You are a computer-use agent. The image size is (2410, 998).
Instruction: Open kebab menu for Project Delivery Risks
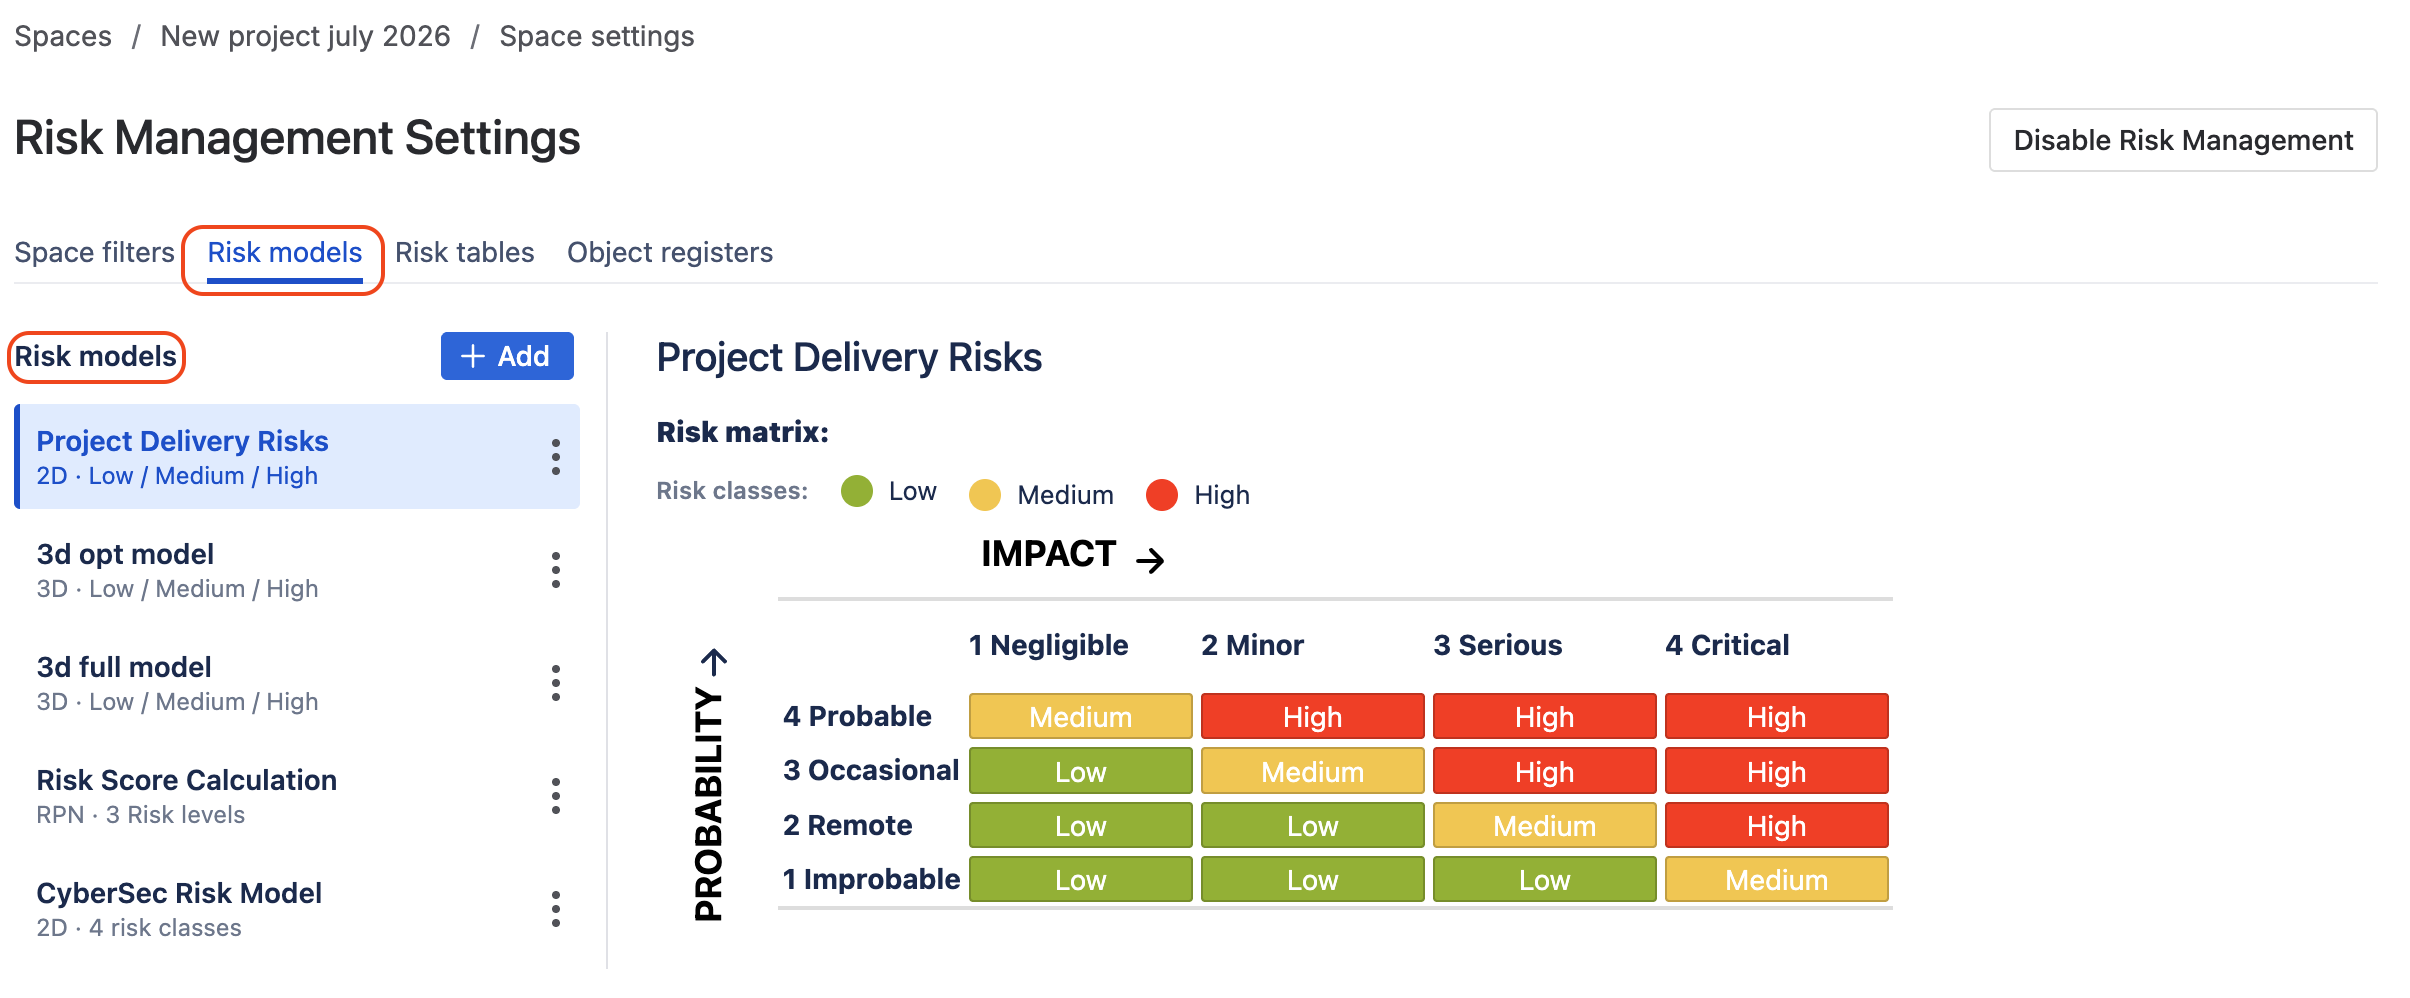point(556,457)
